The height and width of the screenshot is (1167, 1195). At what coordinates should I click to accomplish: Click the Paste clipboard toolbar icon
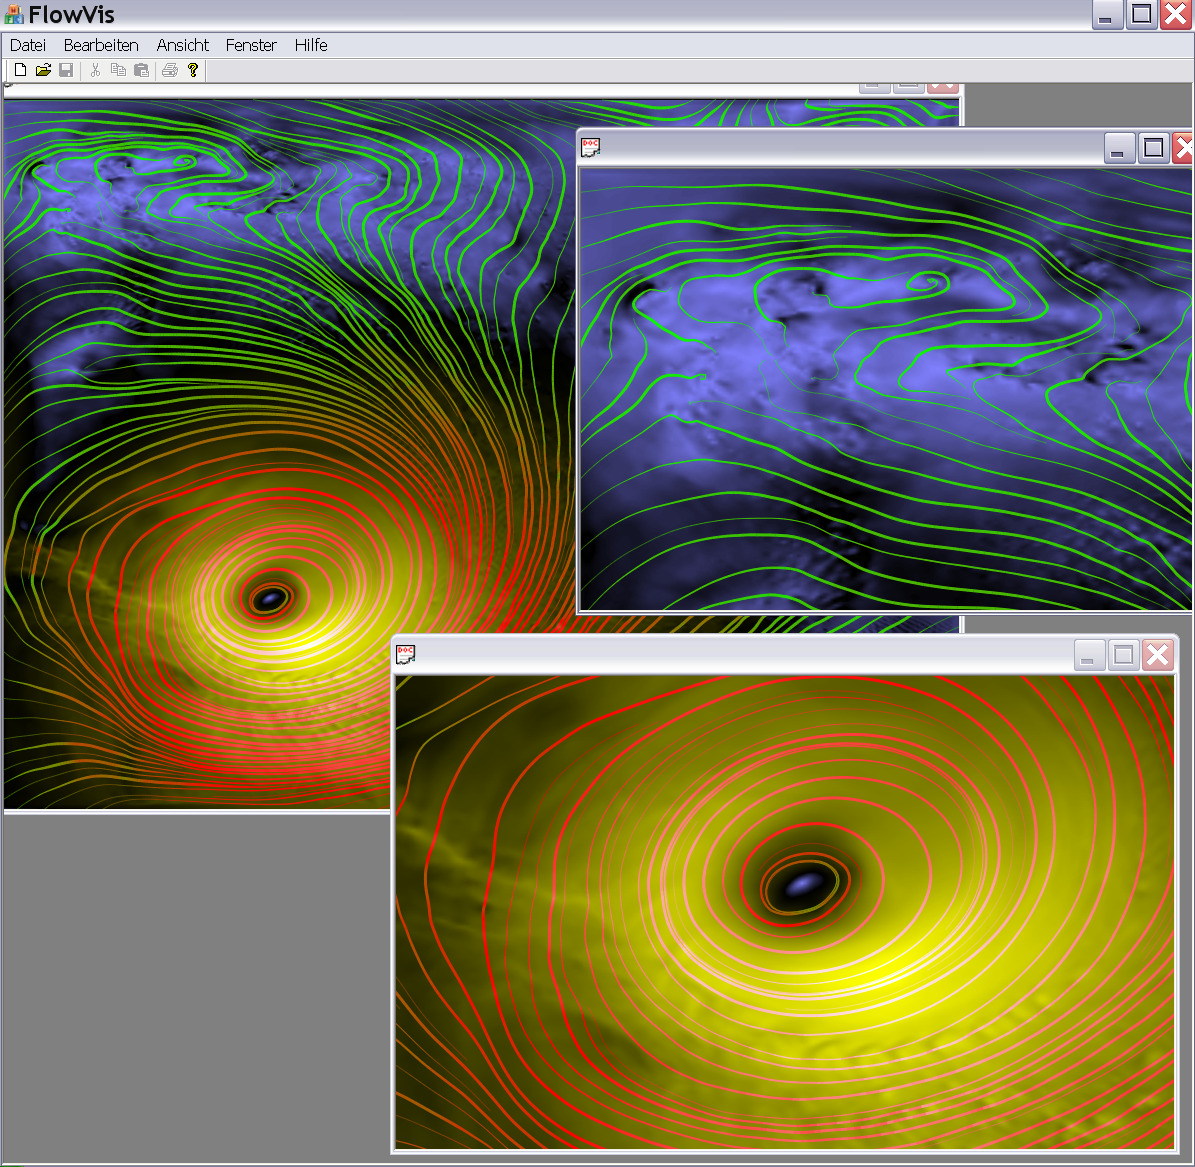coord(141,70)
